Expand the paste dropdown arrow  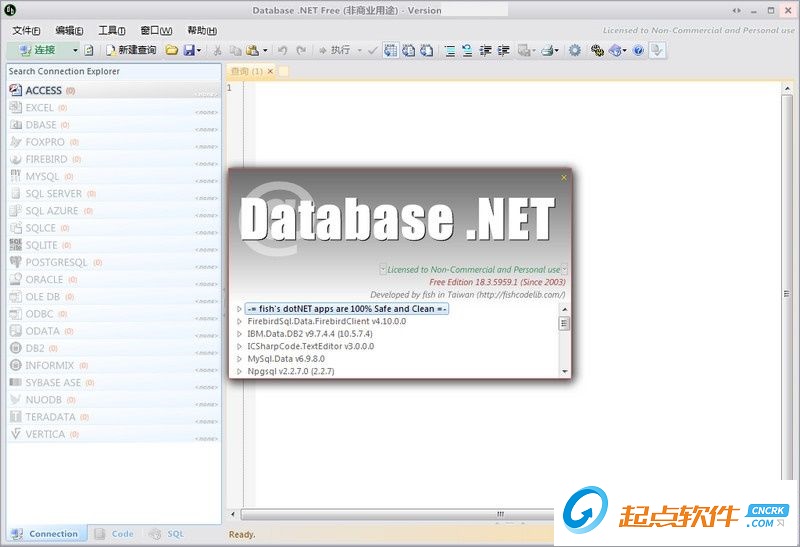(265, 51)
